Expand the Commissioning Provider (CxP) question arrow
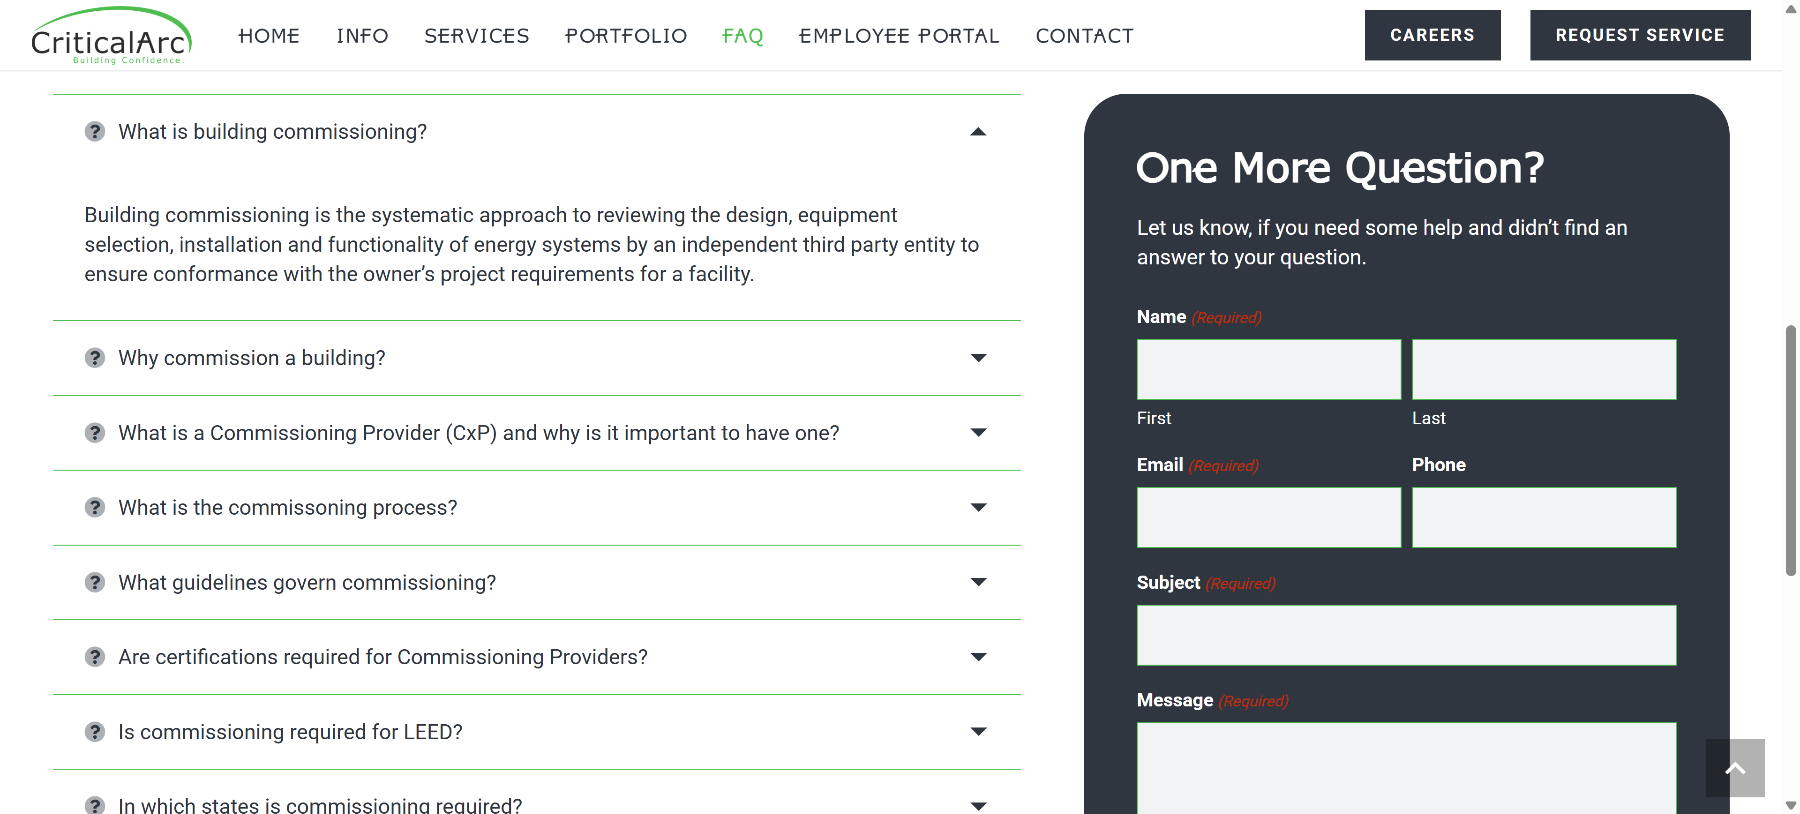Viewport: 1800px width, 814px height. 978,433
